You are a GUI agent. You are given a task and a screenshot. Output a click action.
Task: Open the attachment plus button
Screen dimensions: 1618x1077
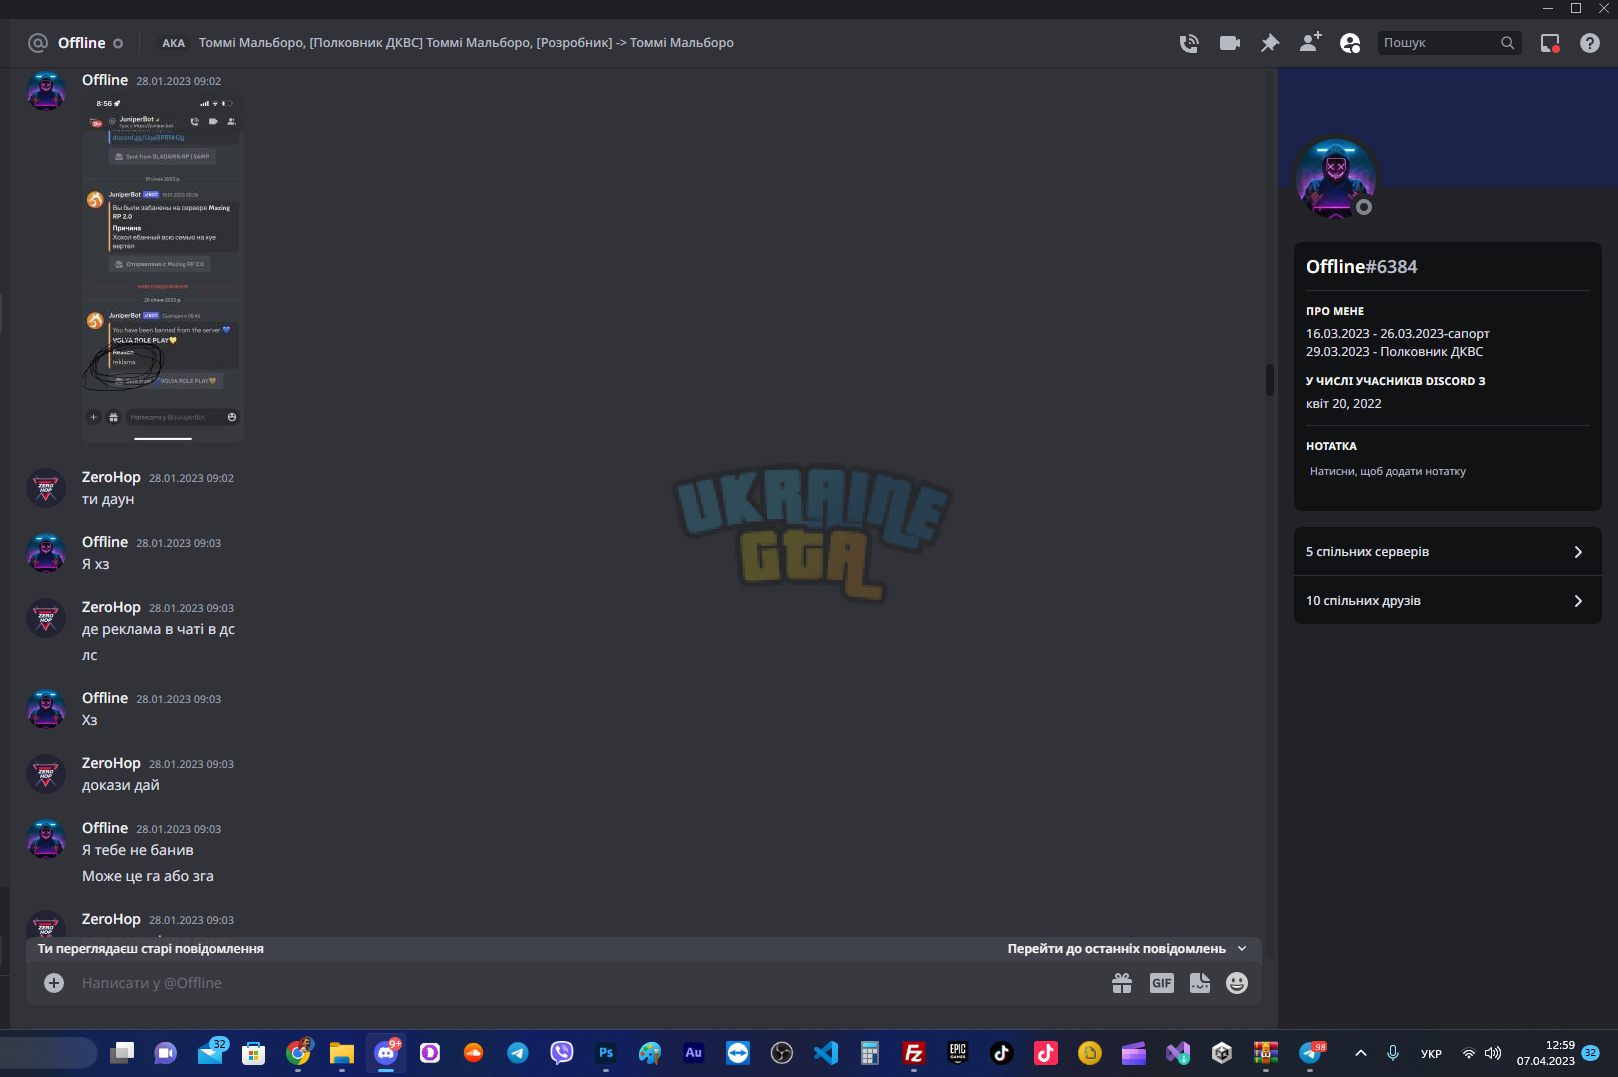click(x=54, y=983)
